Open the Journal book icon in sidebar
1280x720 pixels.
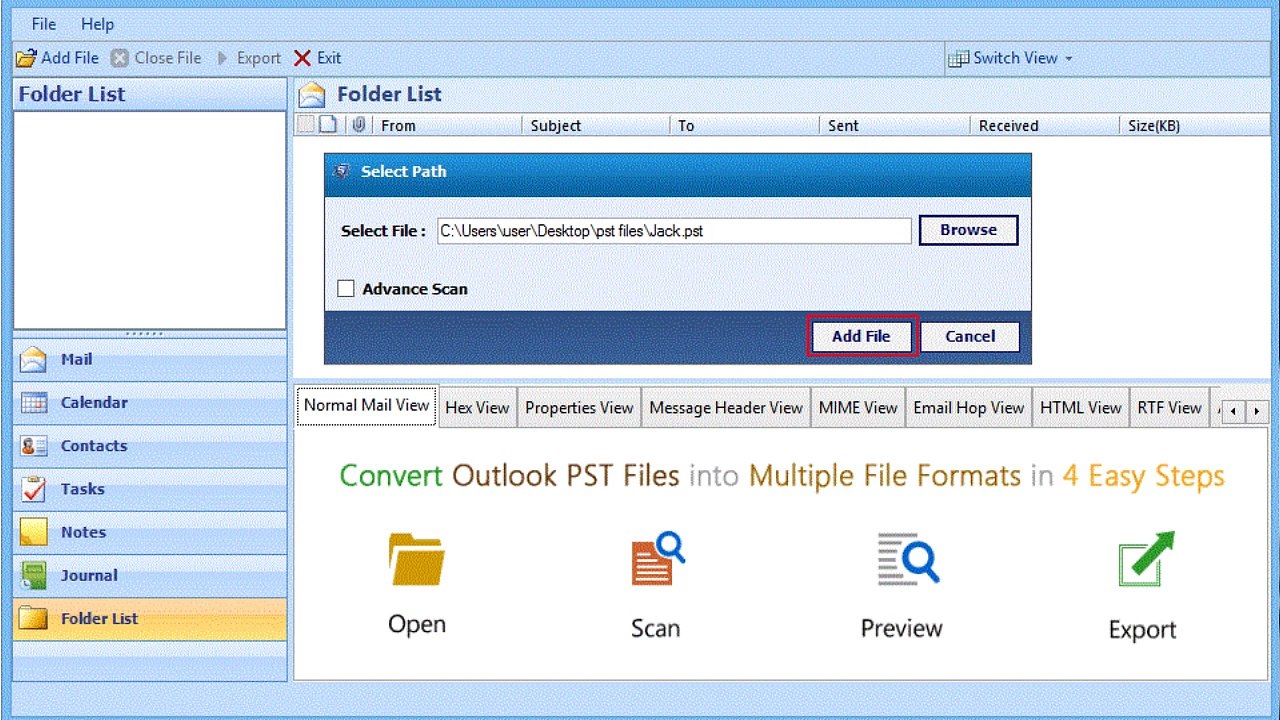tap(34, 575)
